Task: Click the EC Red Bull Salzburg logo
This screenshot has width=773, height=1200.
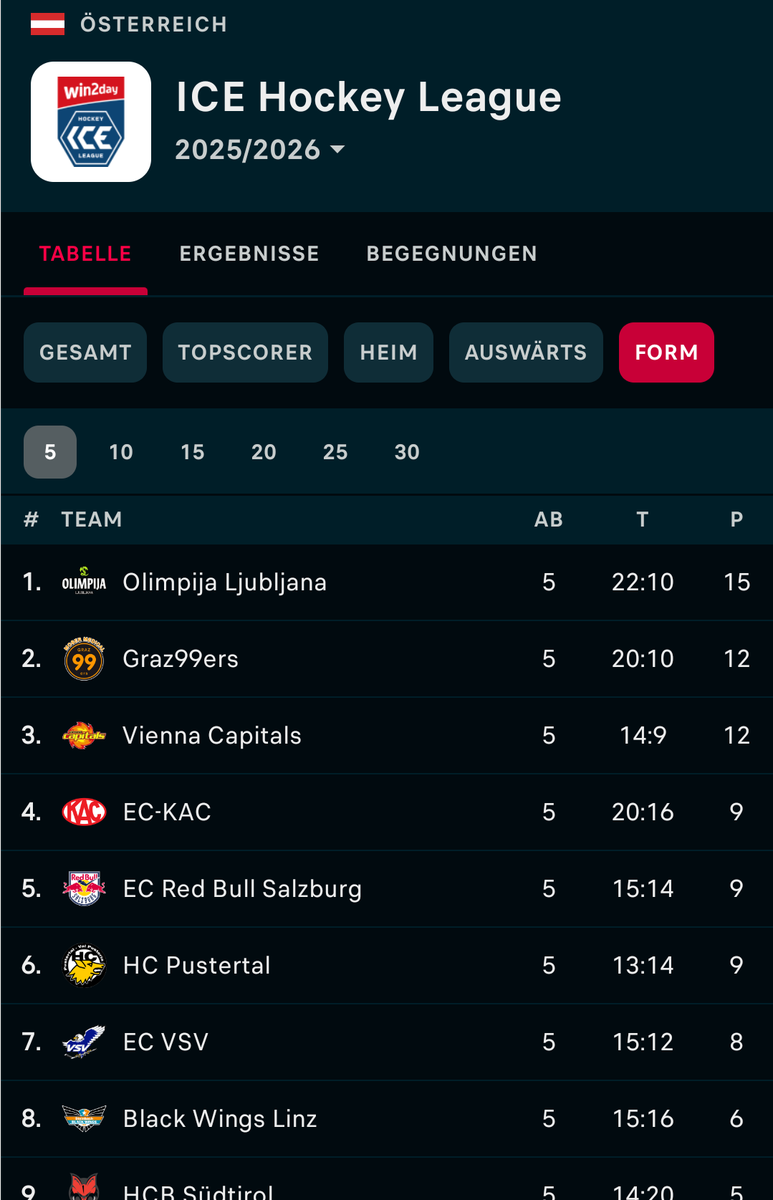Action: click(84, 889)
